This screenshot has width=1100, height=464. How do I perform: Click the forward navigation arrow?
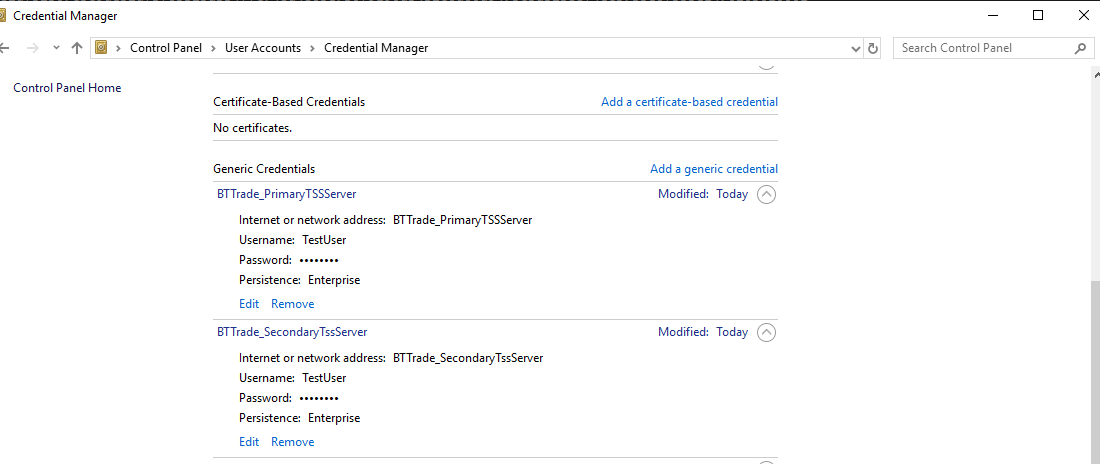coord(32,48)
